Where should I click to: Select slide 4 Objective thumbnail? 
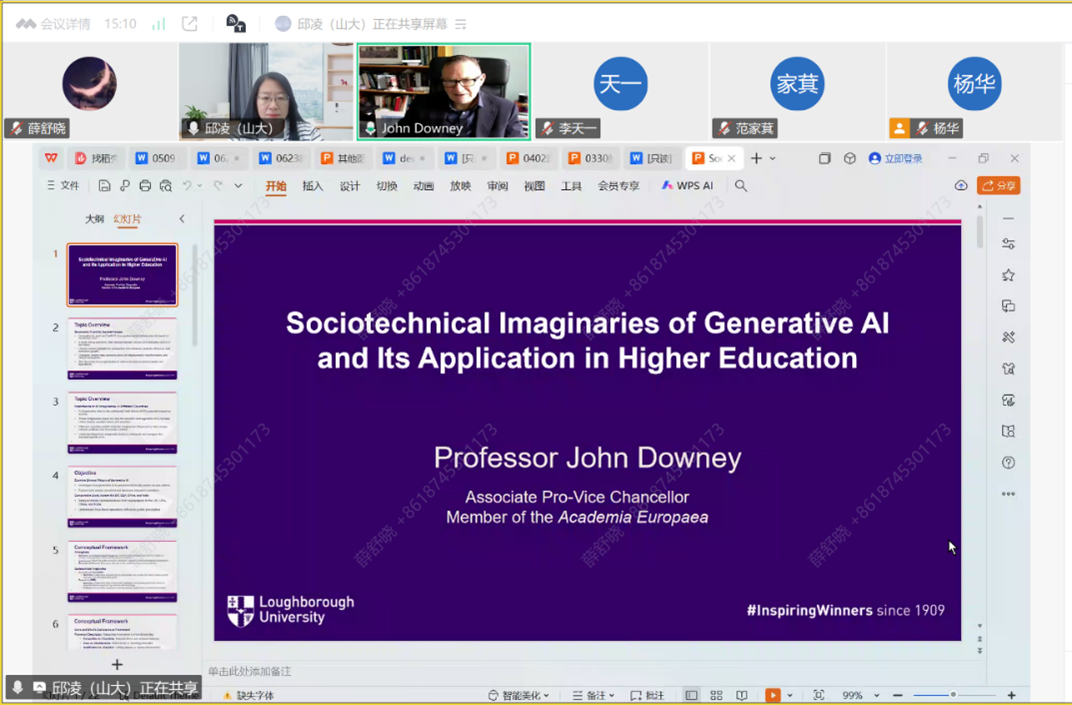pyautogui.click(x=122, y=497)
